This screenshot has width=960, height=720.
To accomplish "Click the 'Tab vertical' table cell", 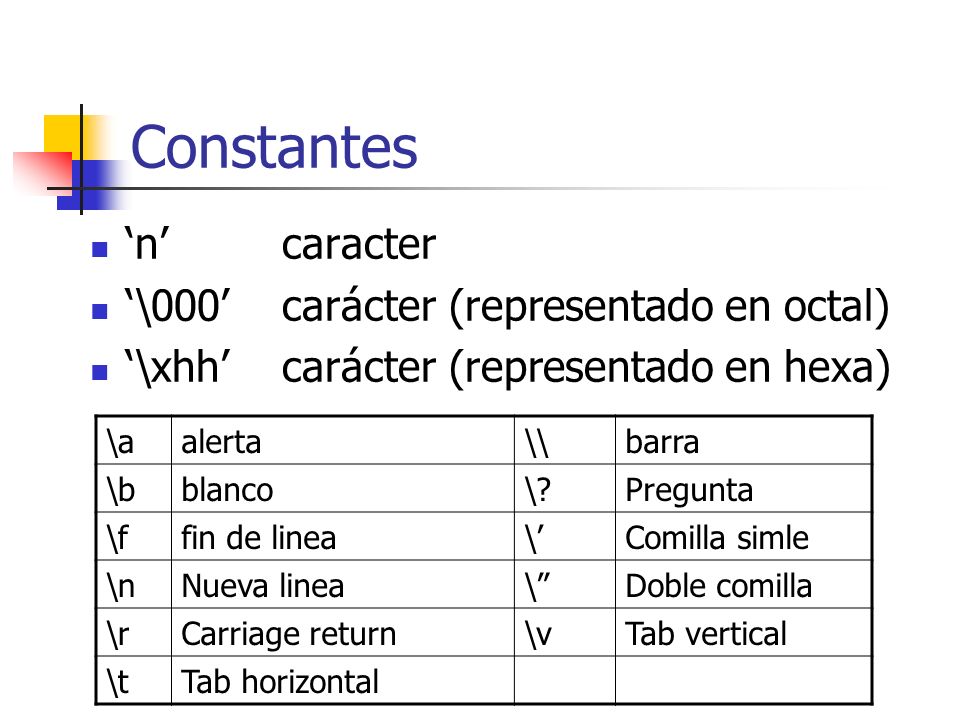I will click(743, 632).
